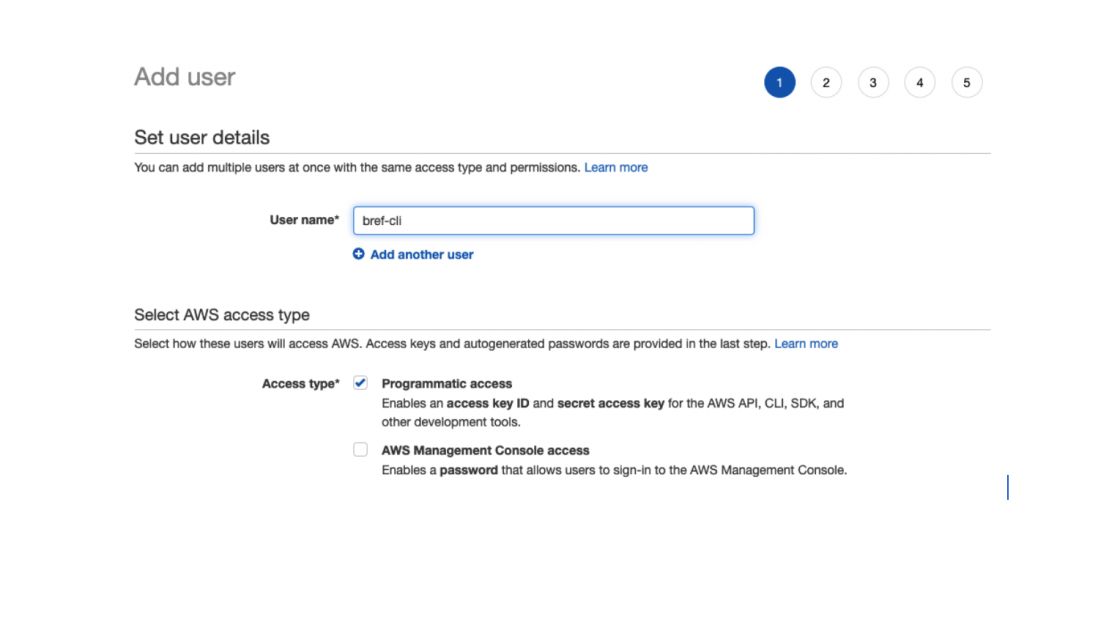
Task: Click the plus icon beside Add another user
Action: click(x=359, y=254)
